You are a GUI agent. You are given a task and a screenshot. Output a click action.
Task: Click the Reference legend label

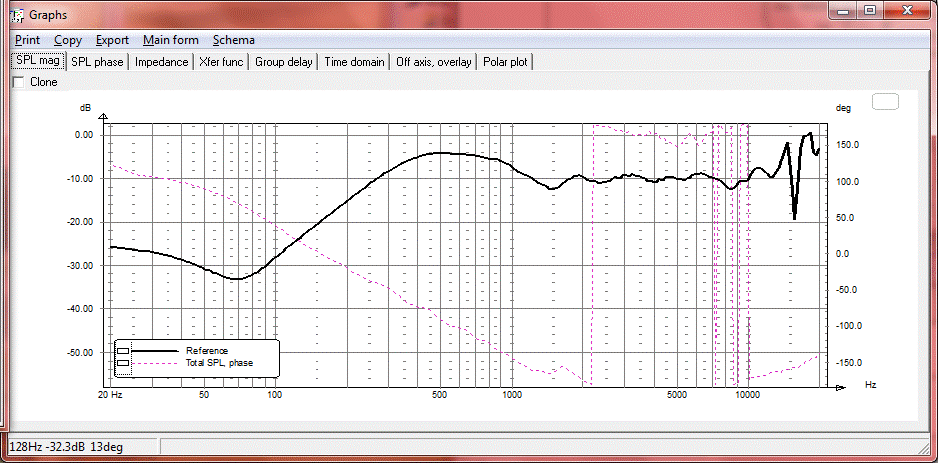coord(207,351)
